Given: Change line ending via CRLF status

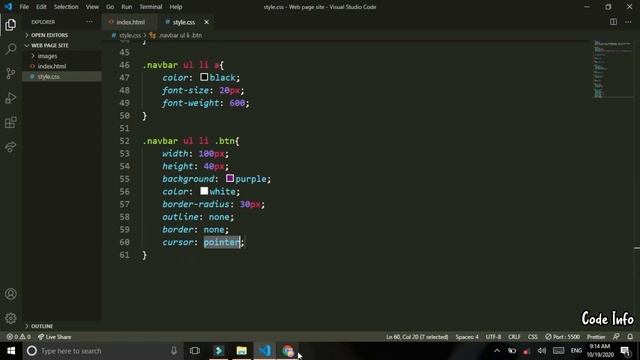Looking at the screenshot, I should (x=514, y=337).
